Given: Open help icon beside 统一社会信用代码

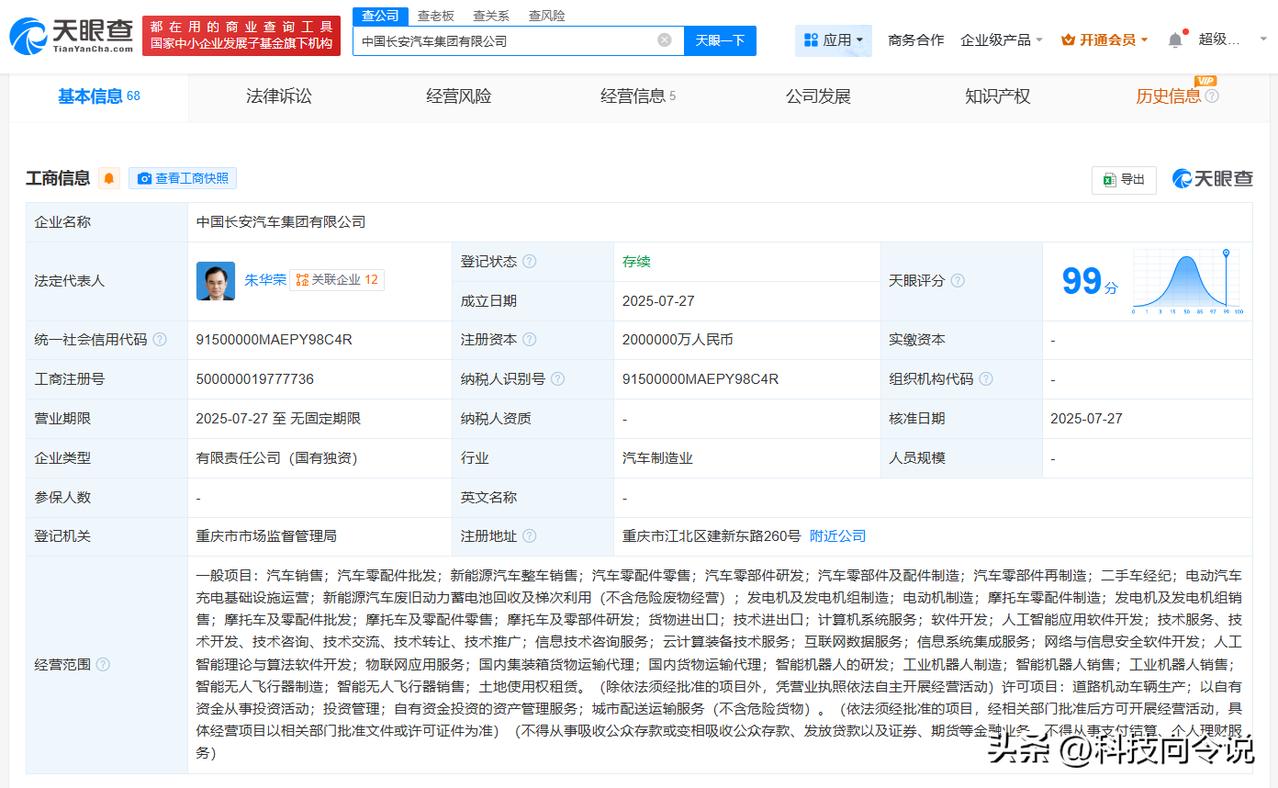Looking at the screenshot, I should pos(159,340).
